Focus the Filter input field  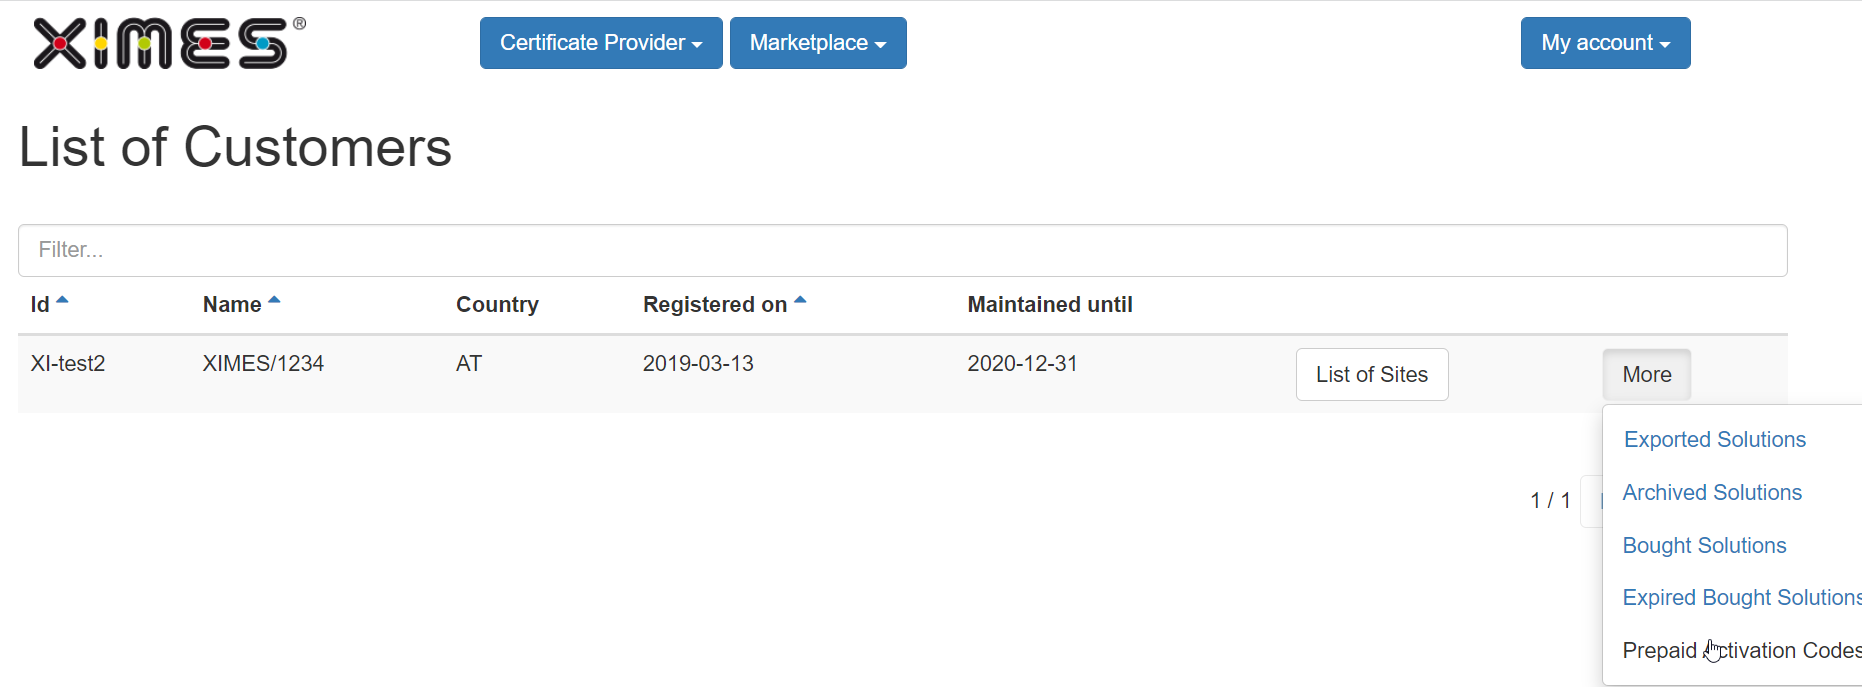tap(903, 250)
